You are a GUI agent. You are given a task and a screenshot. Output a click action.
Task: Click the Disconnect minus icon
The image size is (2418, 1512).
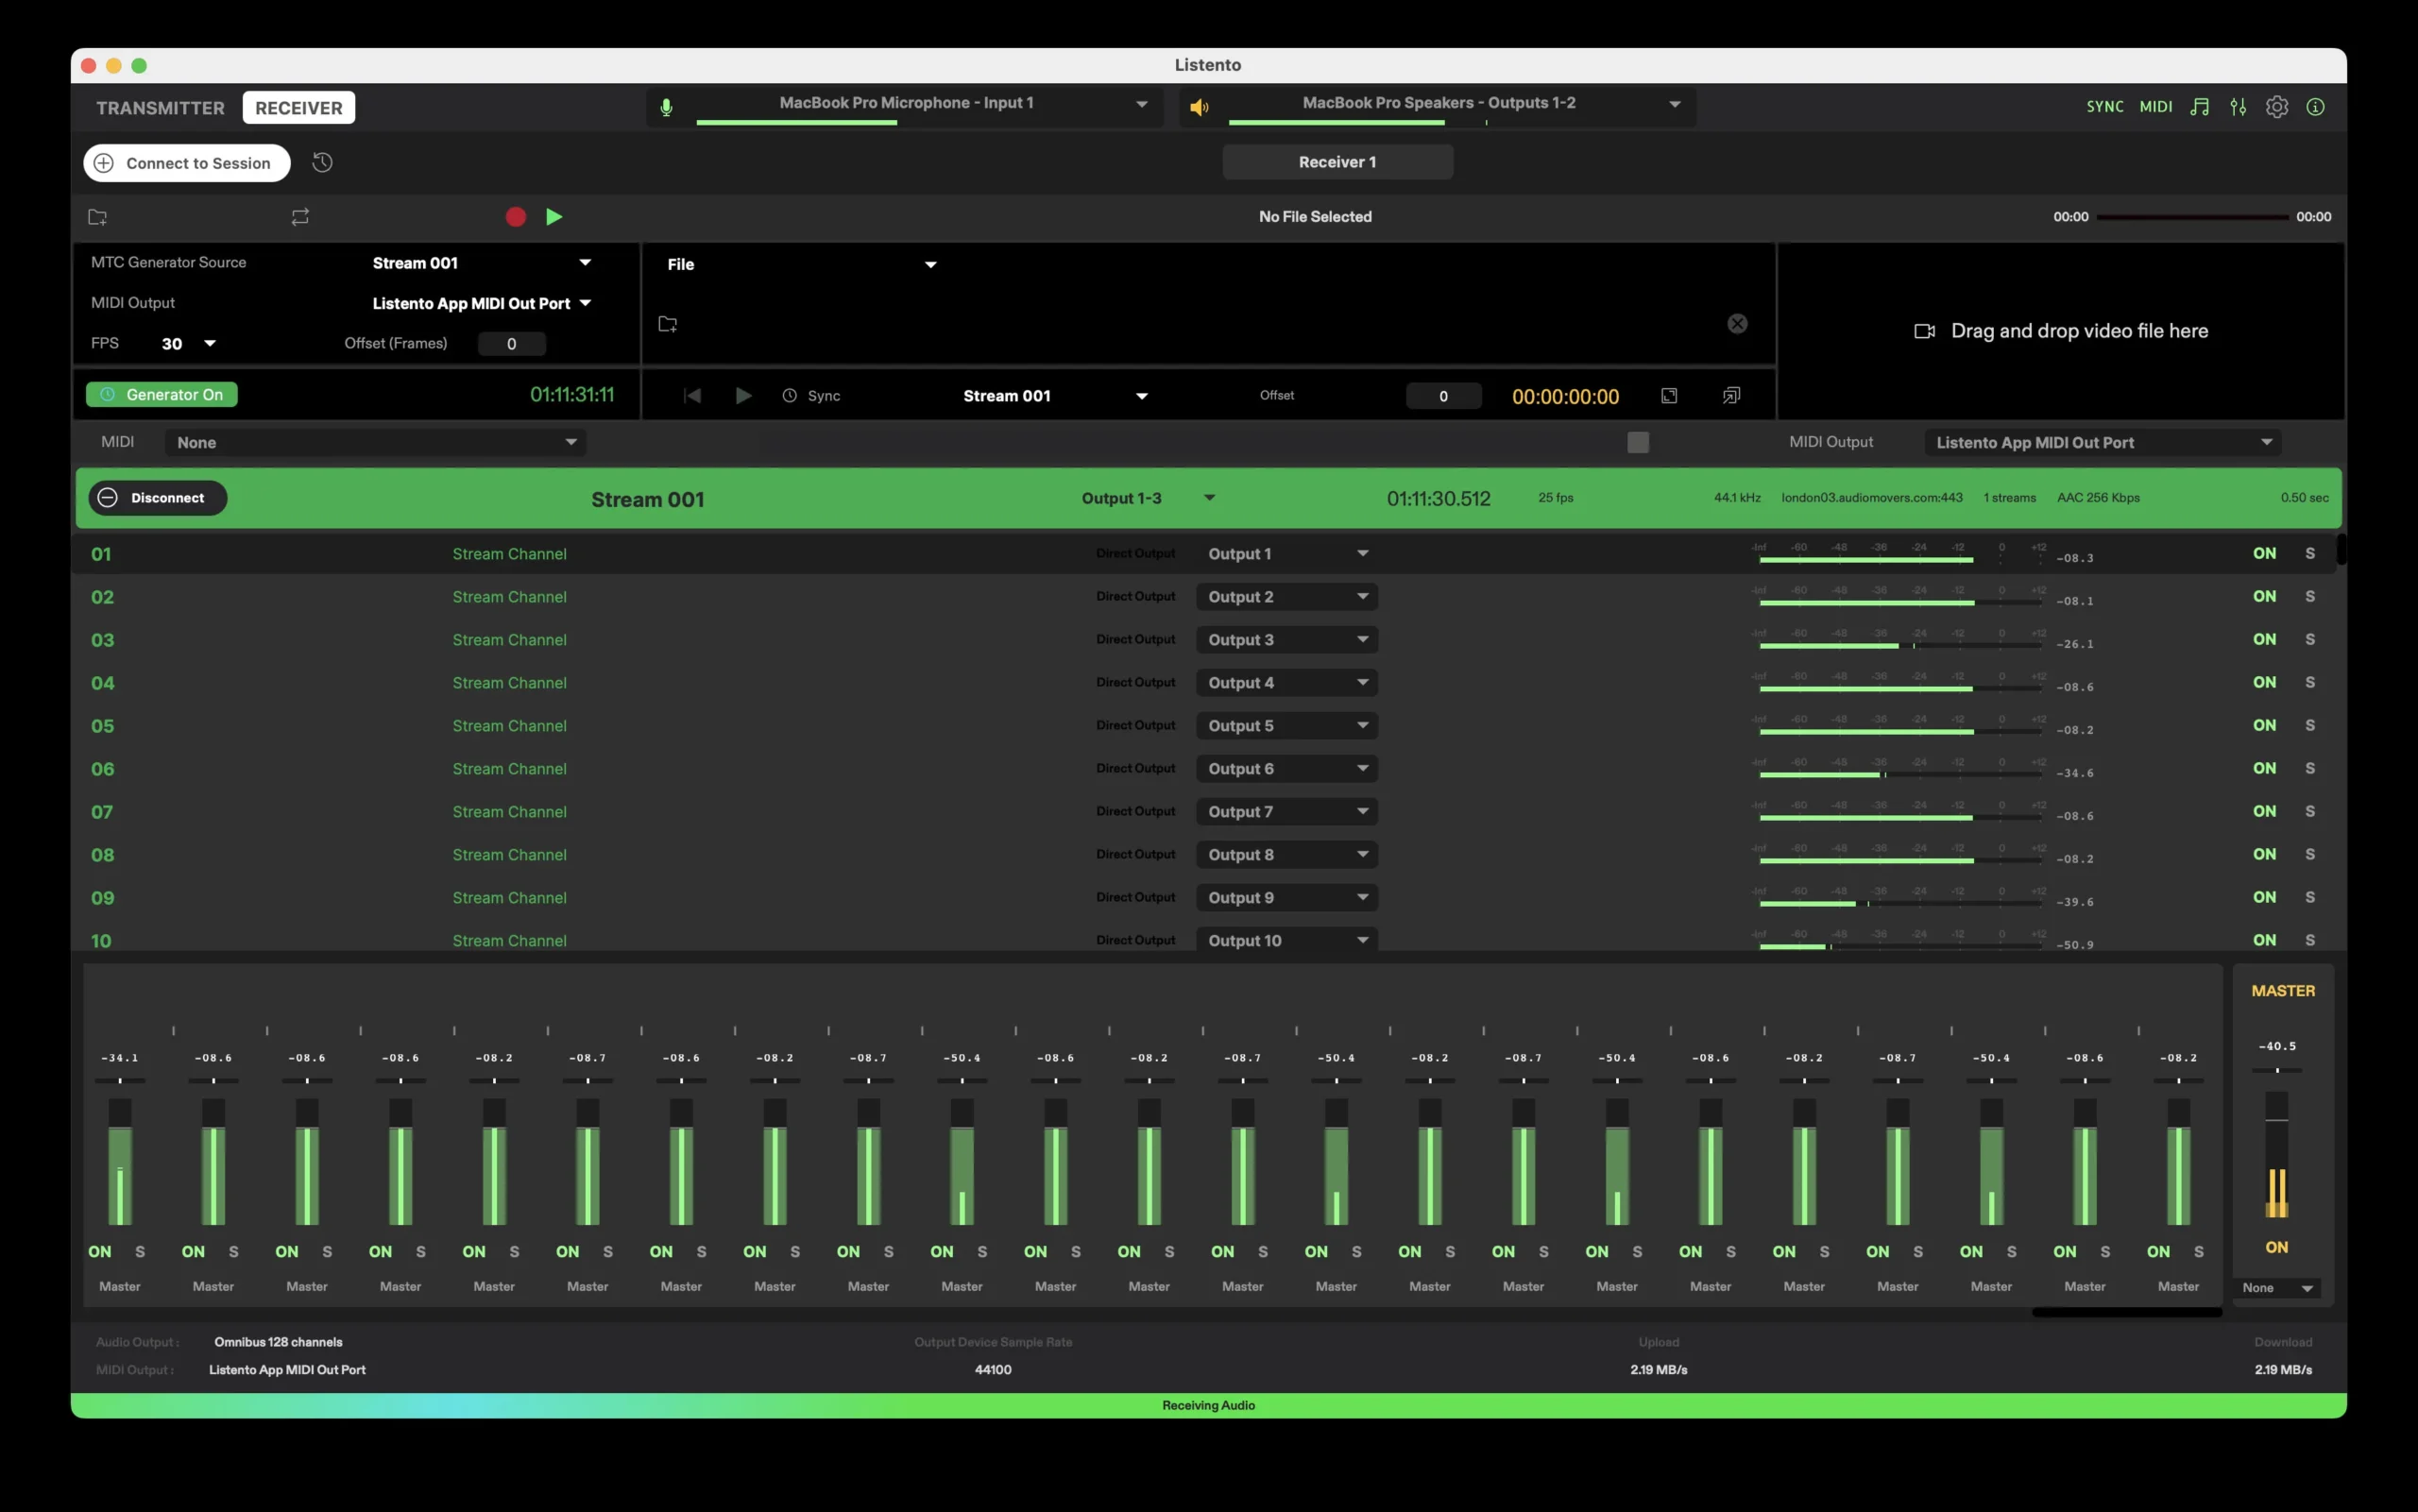click(108, 498)
